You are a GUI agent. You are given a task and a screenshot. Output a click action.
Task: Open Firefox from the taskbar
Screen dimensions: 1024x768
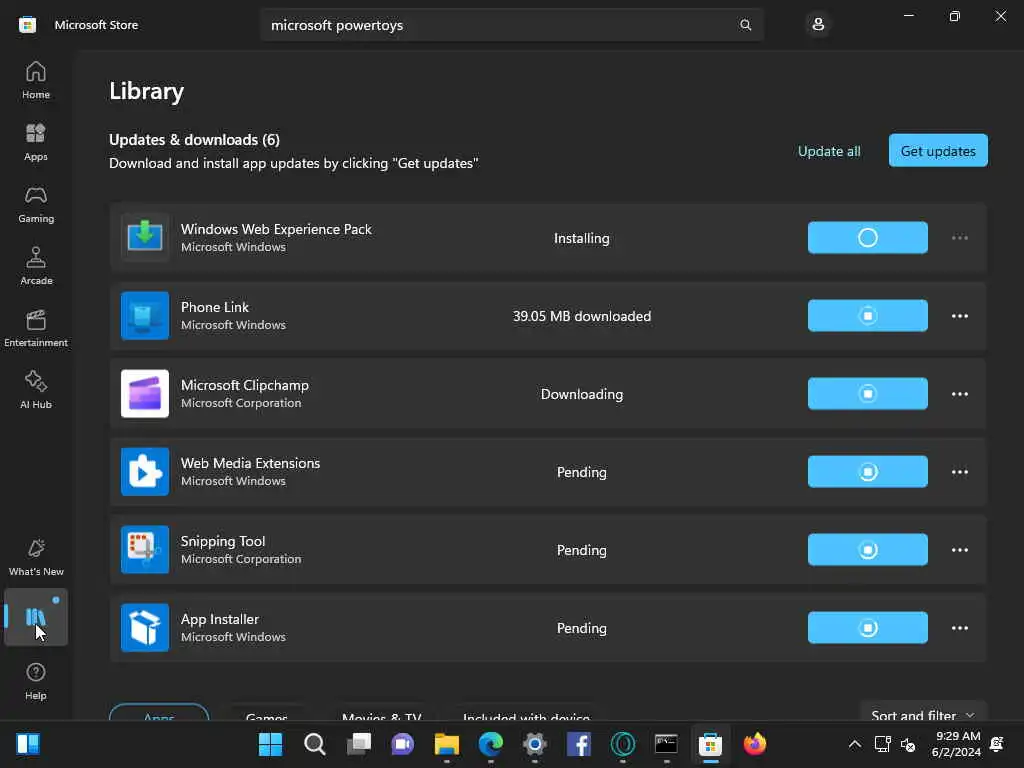(754, 744)
